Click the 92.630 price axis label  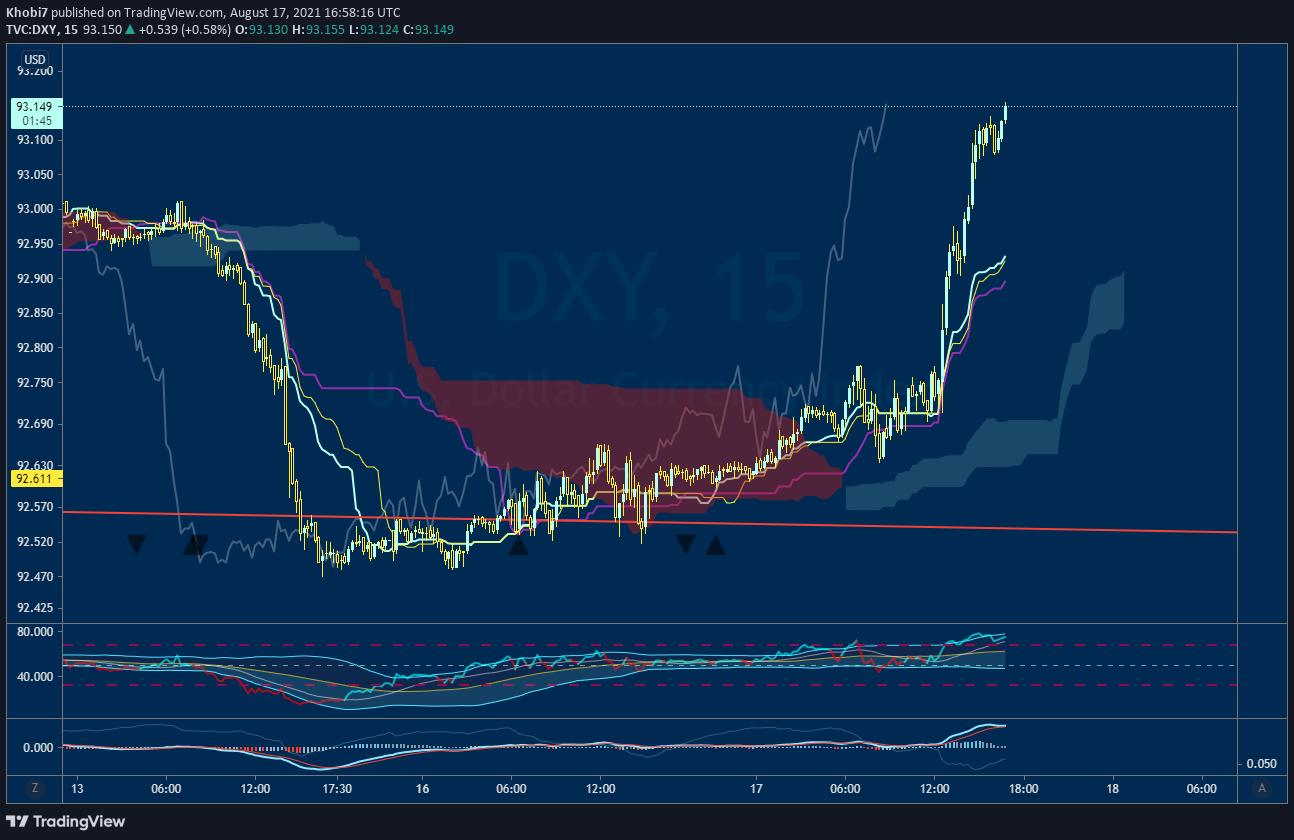coord(35,466)
